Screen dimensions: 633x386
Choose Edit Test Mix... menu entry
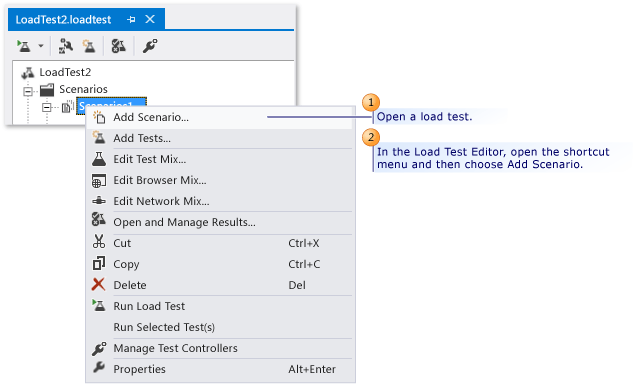(x=220, y=159)
